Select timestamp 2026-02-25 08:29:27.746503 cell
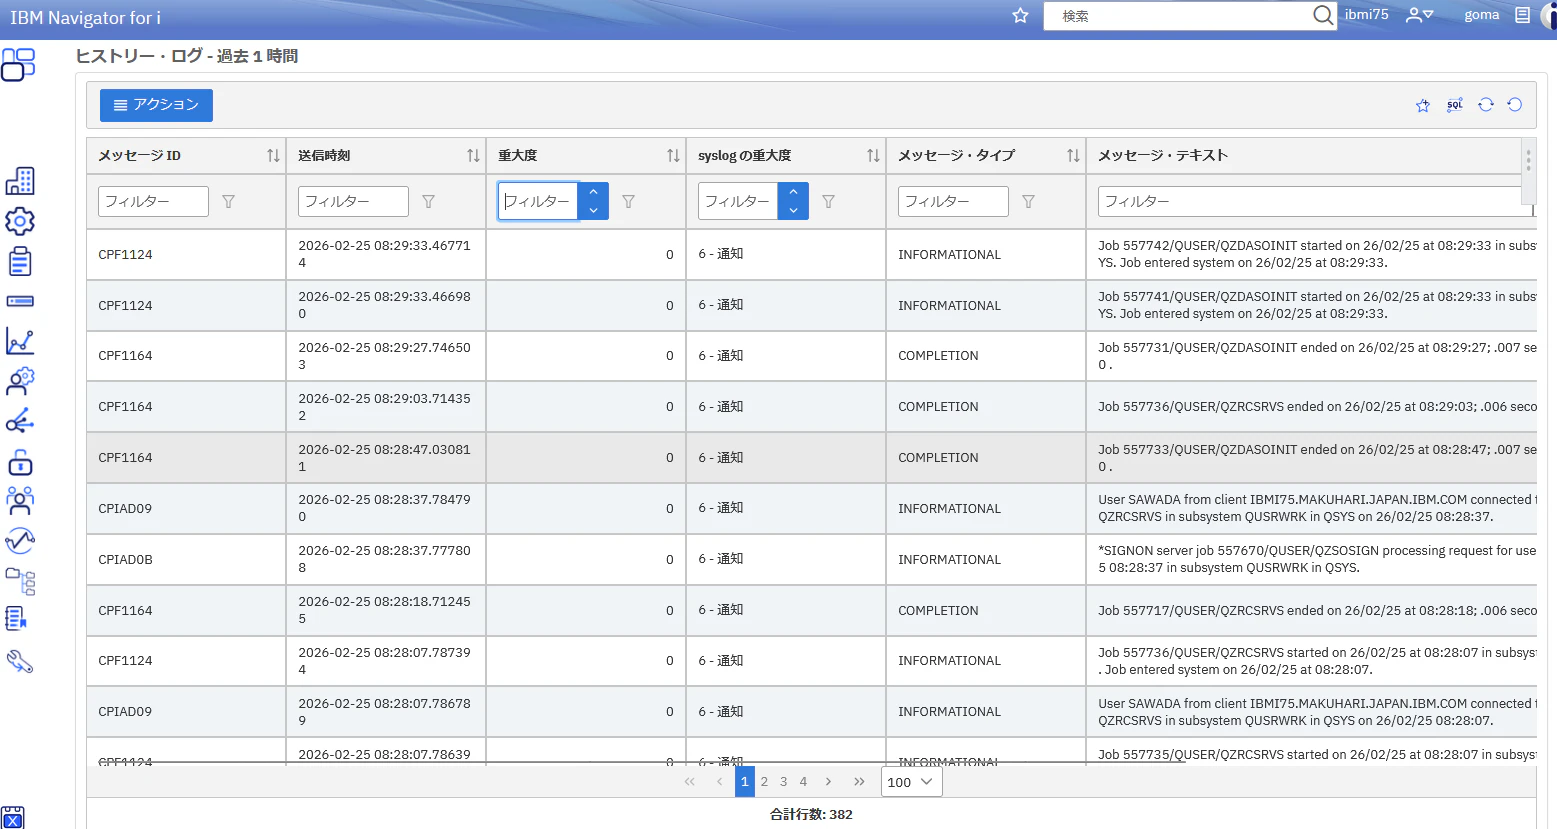 [x=385, y=356]
